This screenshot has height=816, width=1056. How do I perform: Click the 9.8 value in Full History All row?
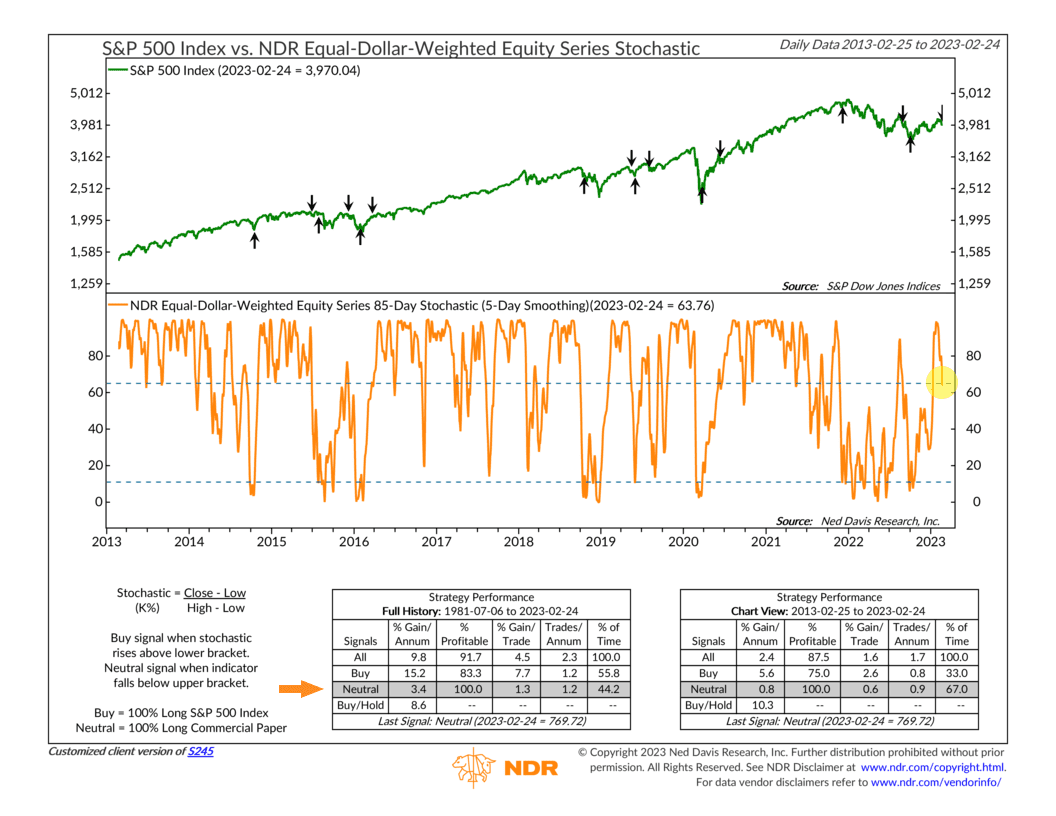point(418,657)
